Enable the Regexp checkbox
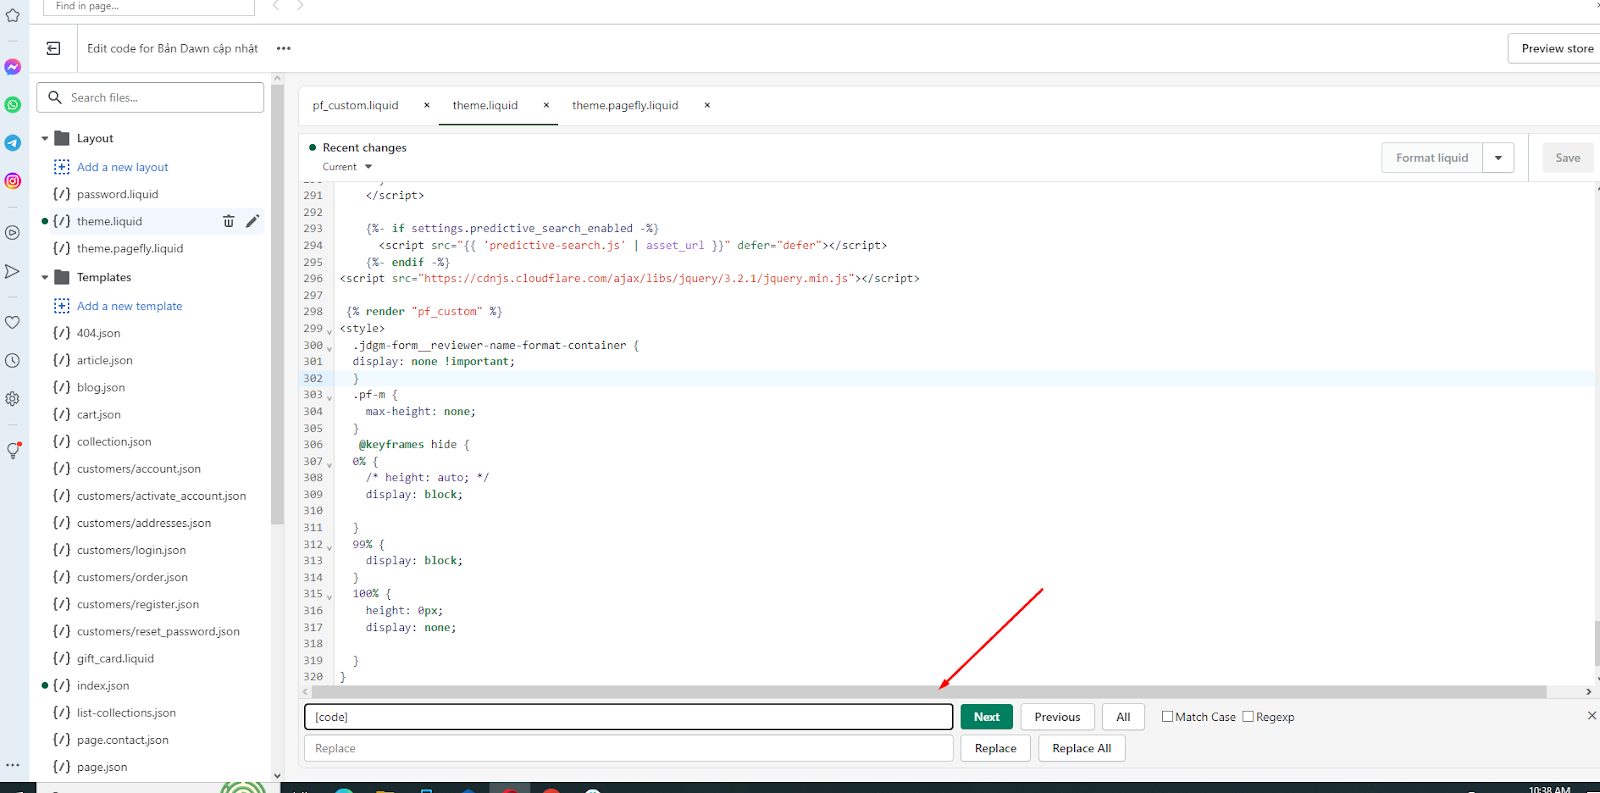1600x793 pixels. [x=1248, y=717]
